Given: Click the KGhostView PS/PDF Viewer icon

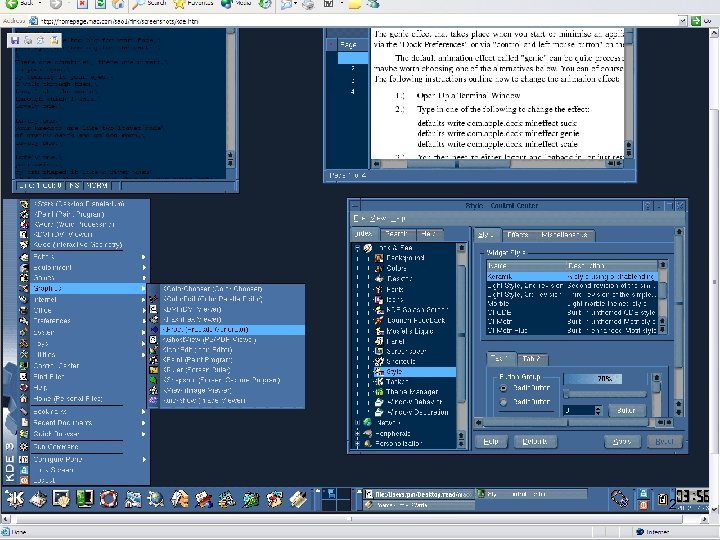Looking at the screenshot, I should 153,340.
